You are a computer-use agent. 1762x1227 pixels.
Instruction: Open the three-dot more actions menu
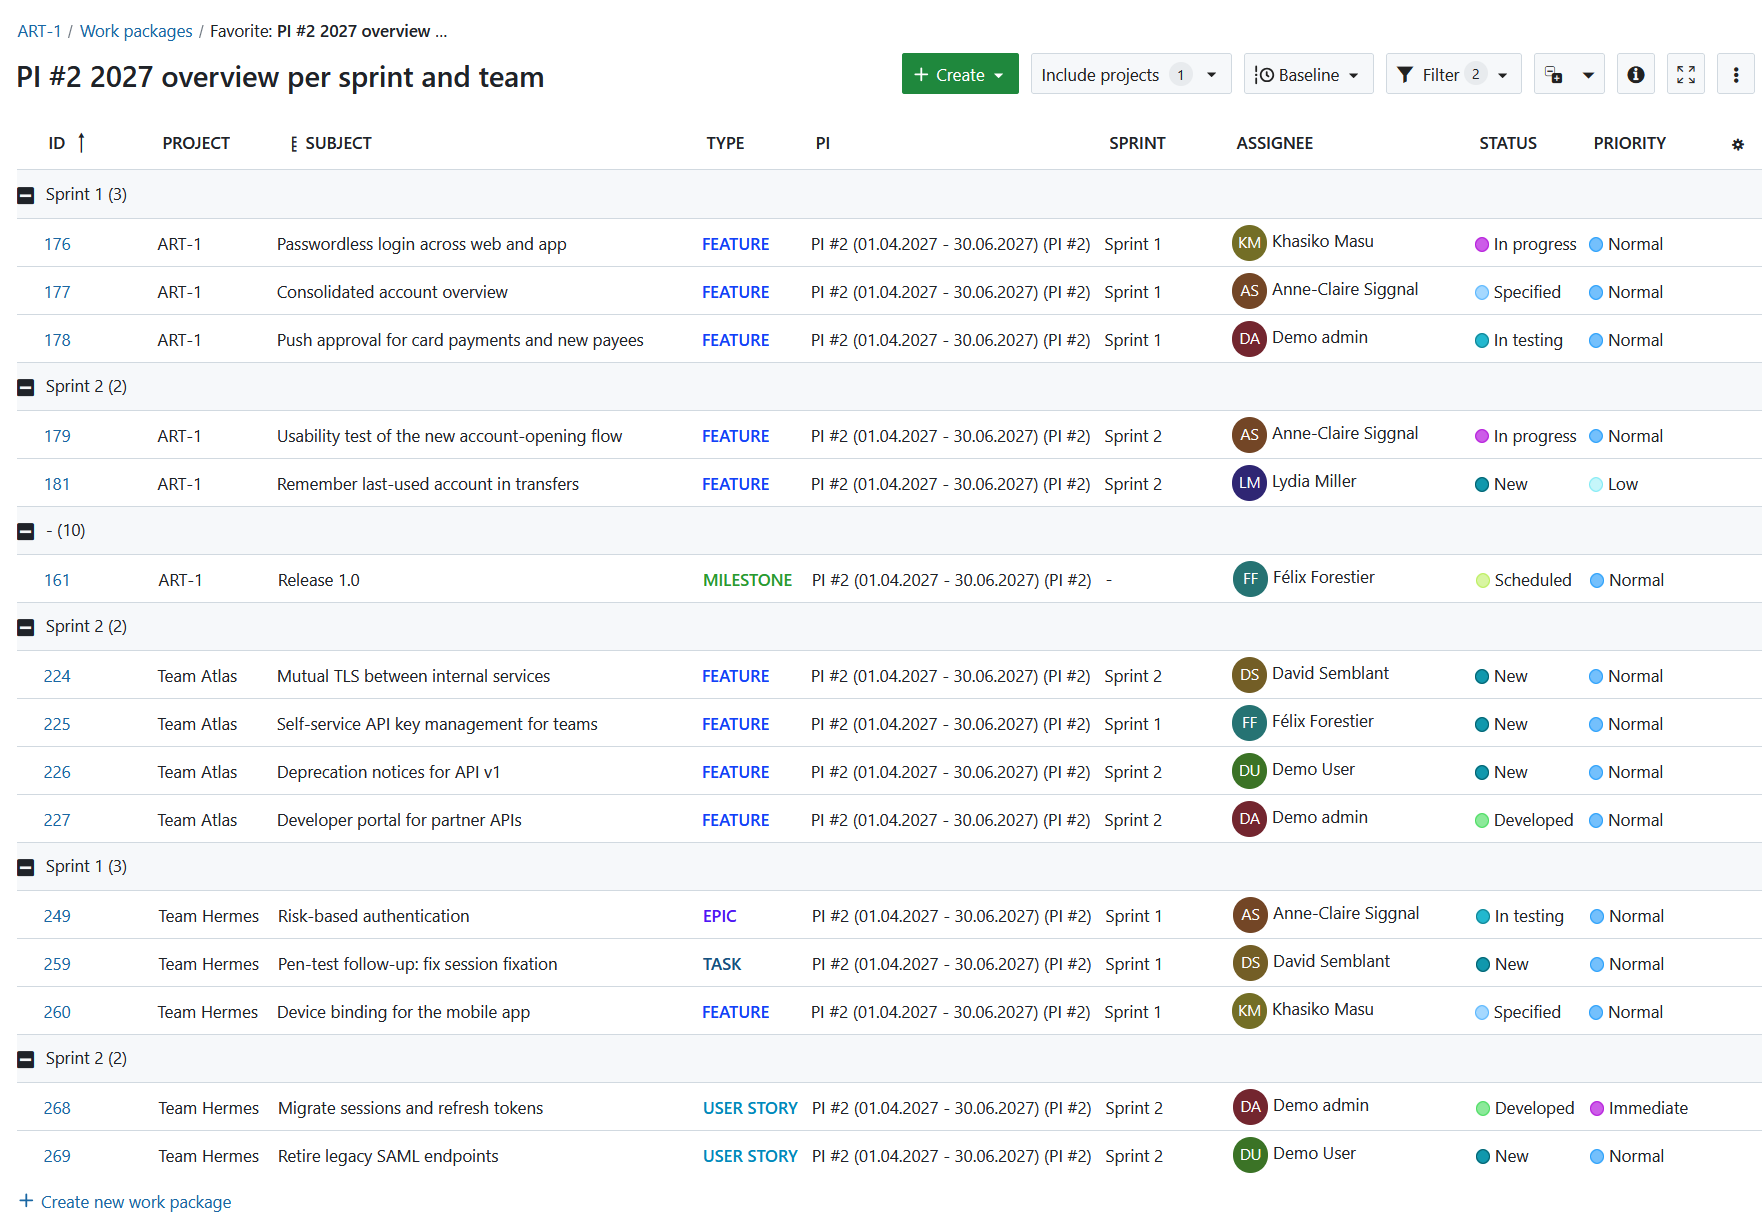[x=1735, y=74]
